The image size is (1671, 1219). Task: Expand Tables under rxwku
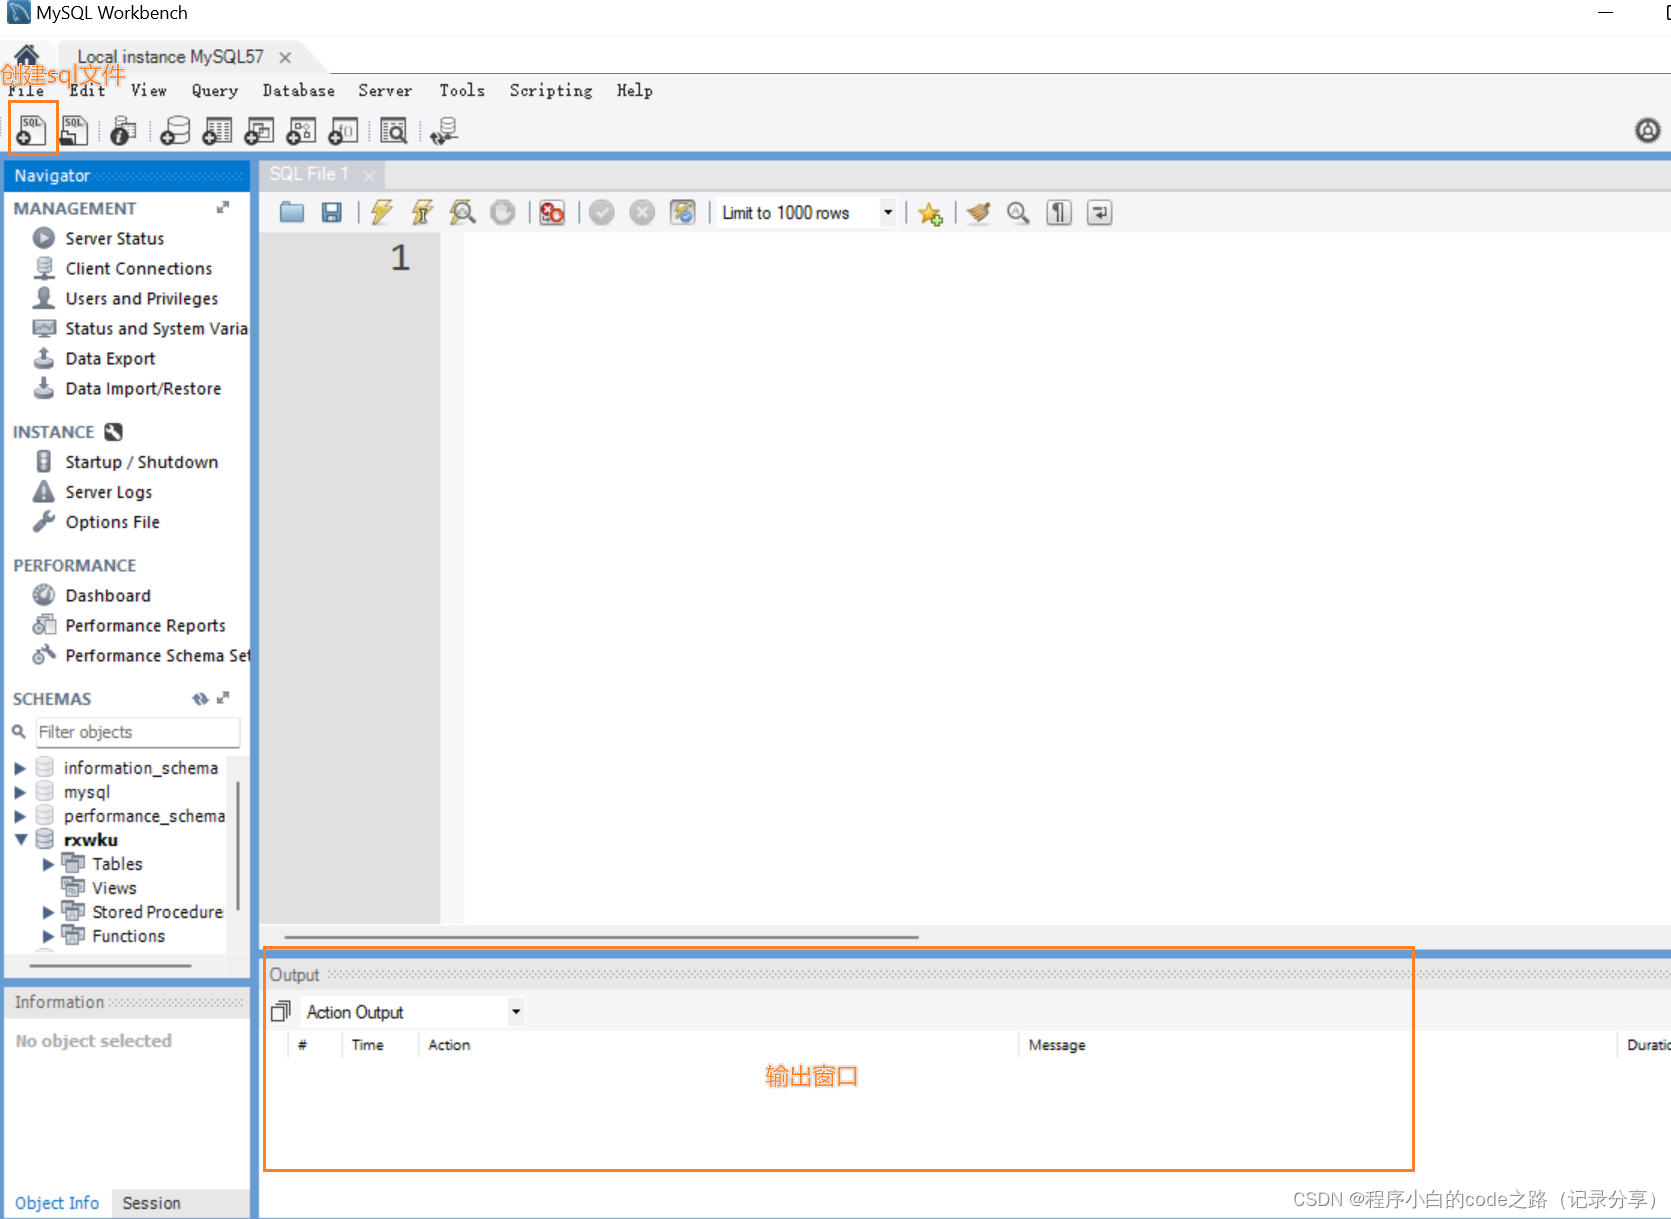(47, 864)
